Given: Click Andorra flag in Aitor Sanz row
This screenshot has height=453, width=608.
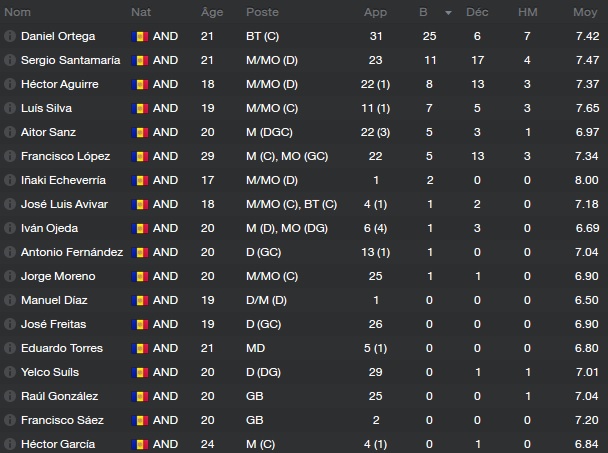Looking at the screenshot, I should click(140, 132).
